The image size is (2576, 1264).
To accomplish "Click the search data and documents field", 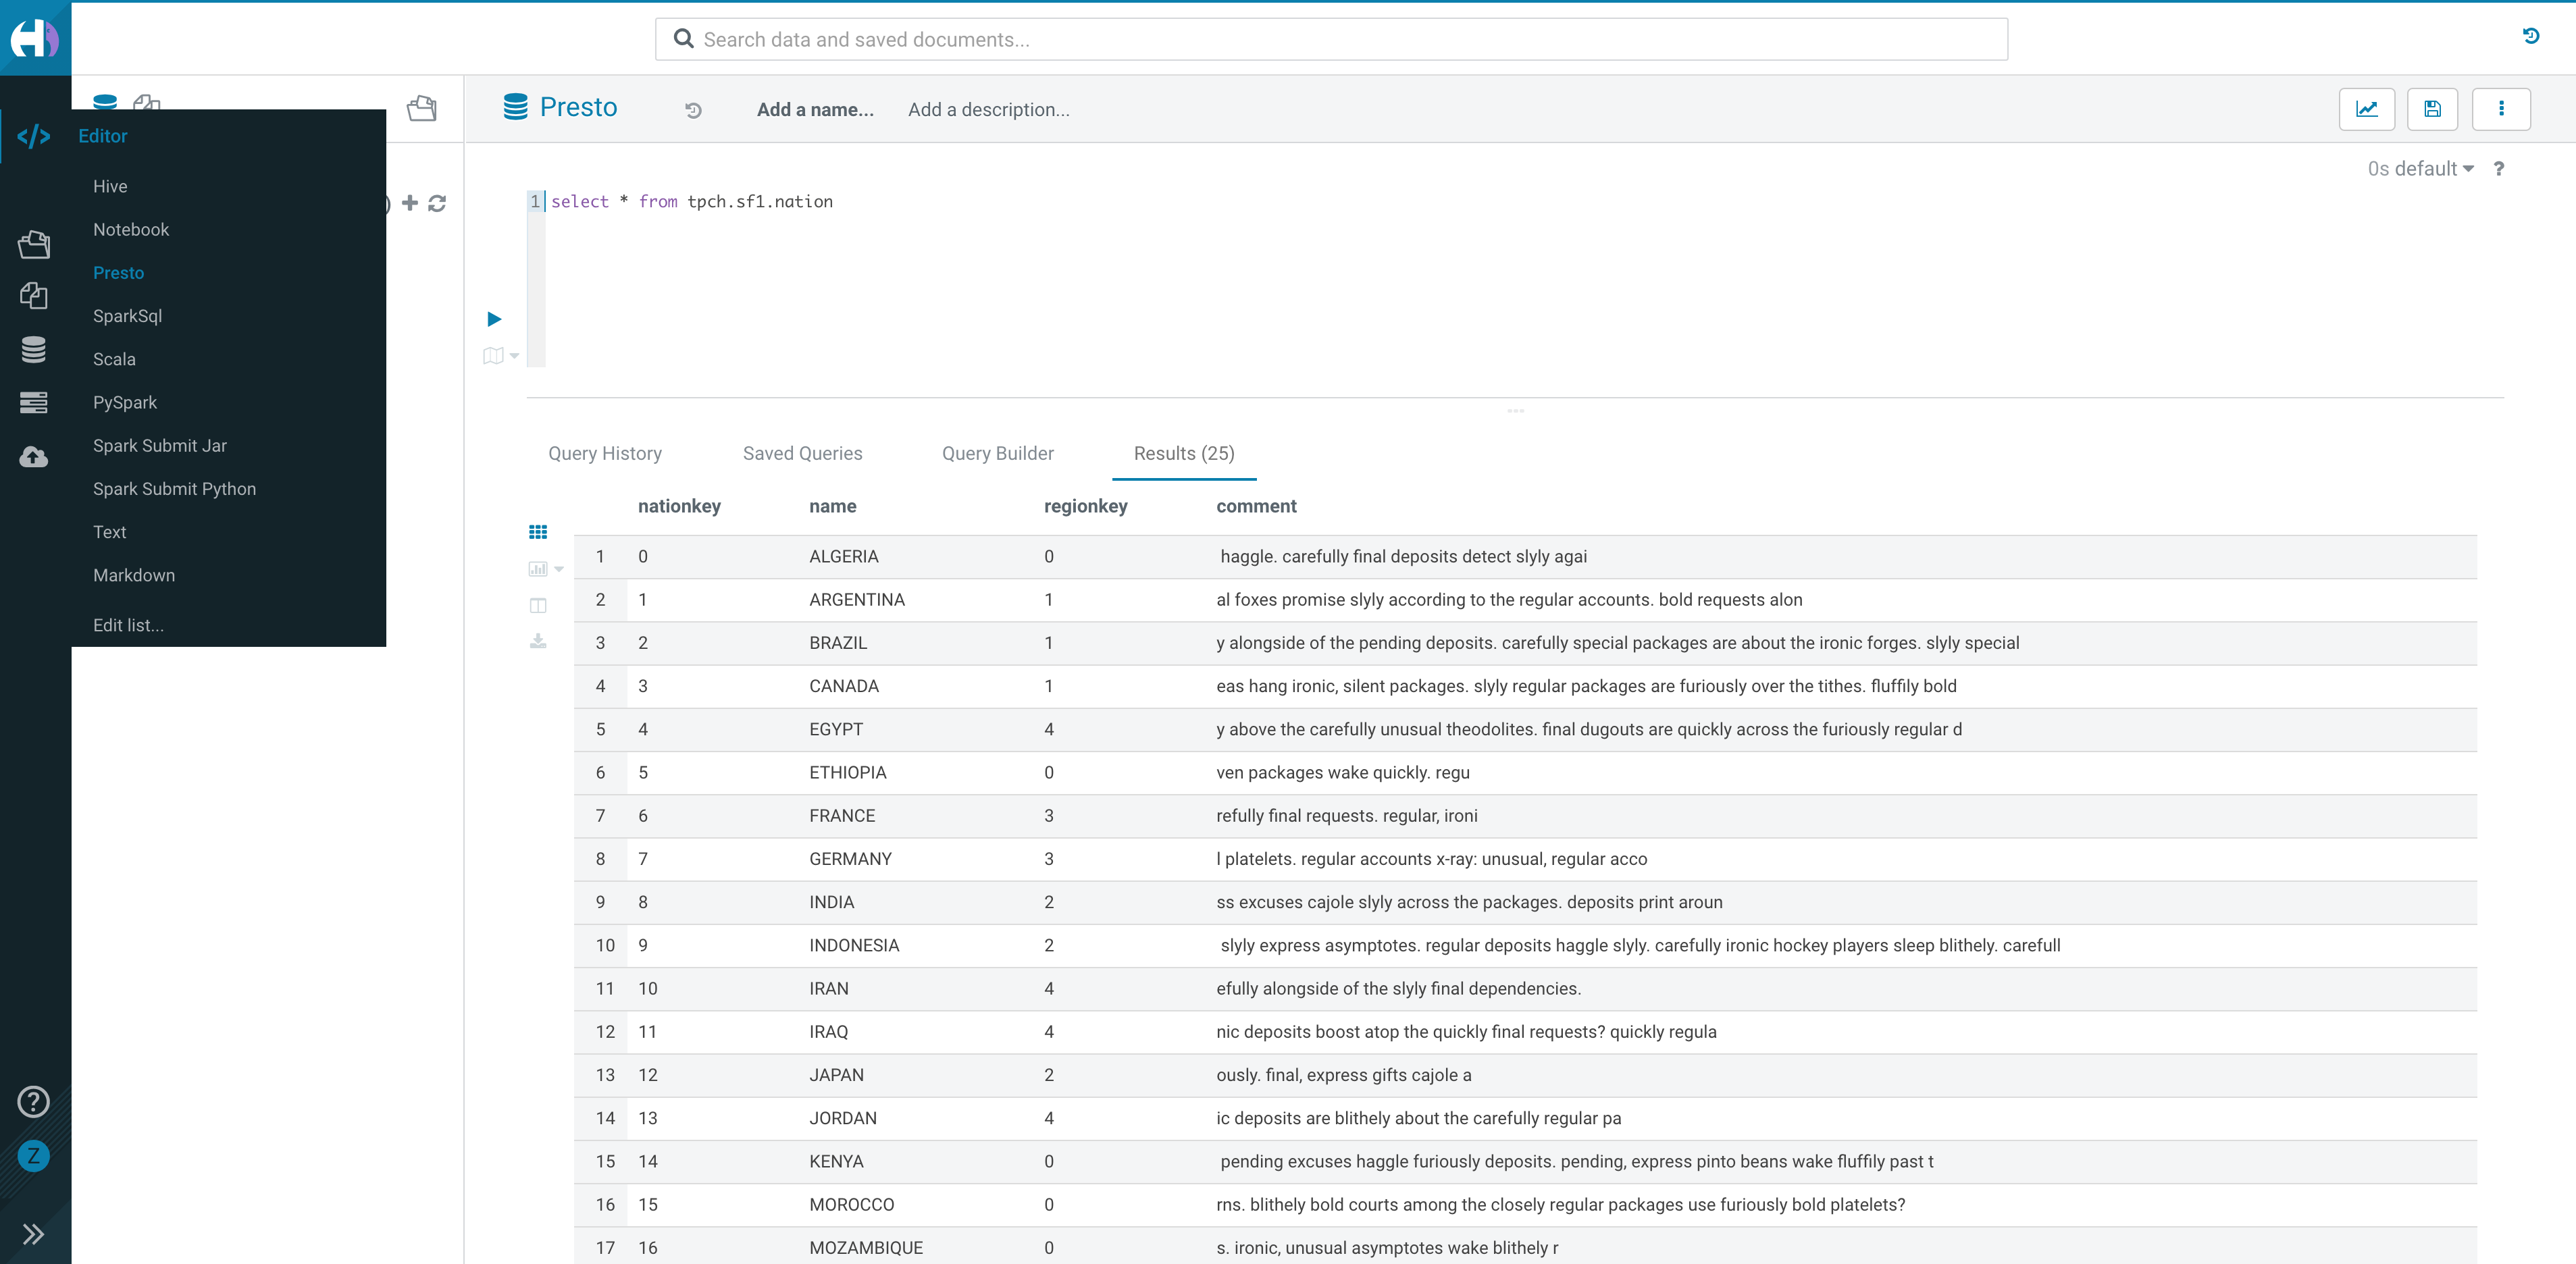I will coord(1330,39).
